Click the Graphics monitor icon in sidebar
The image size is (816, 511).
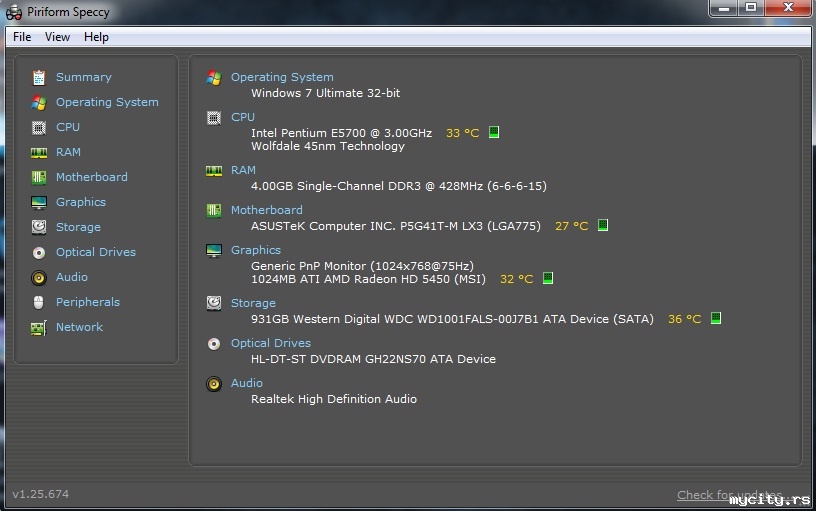(x=39, y=202)
